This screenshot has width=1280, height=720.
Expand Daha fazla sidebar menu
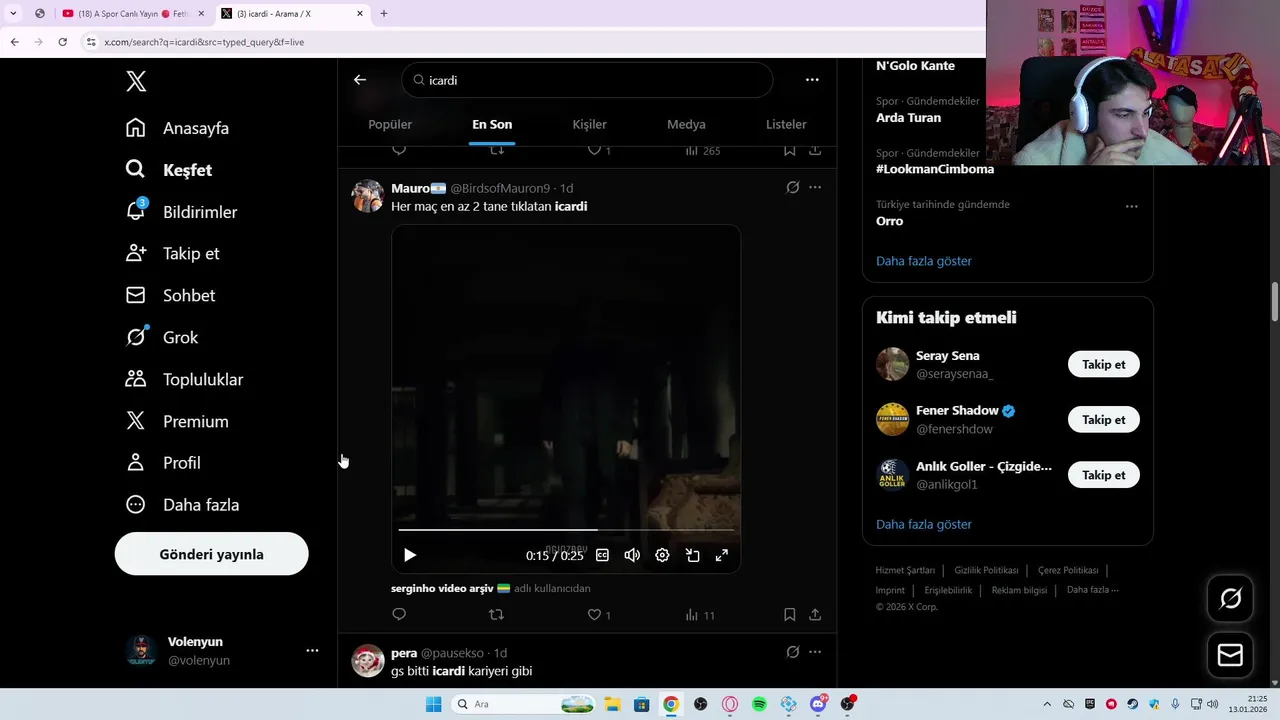(x=182, y=505)
